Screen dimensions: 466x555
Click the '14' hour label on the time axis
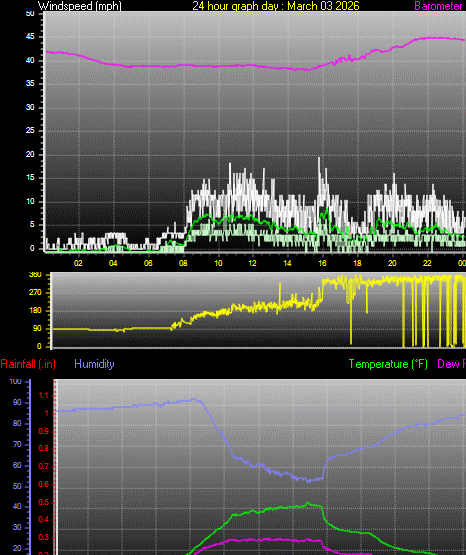click(x=287, y=263)
